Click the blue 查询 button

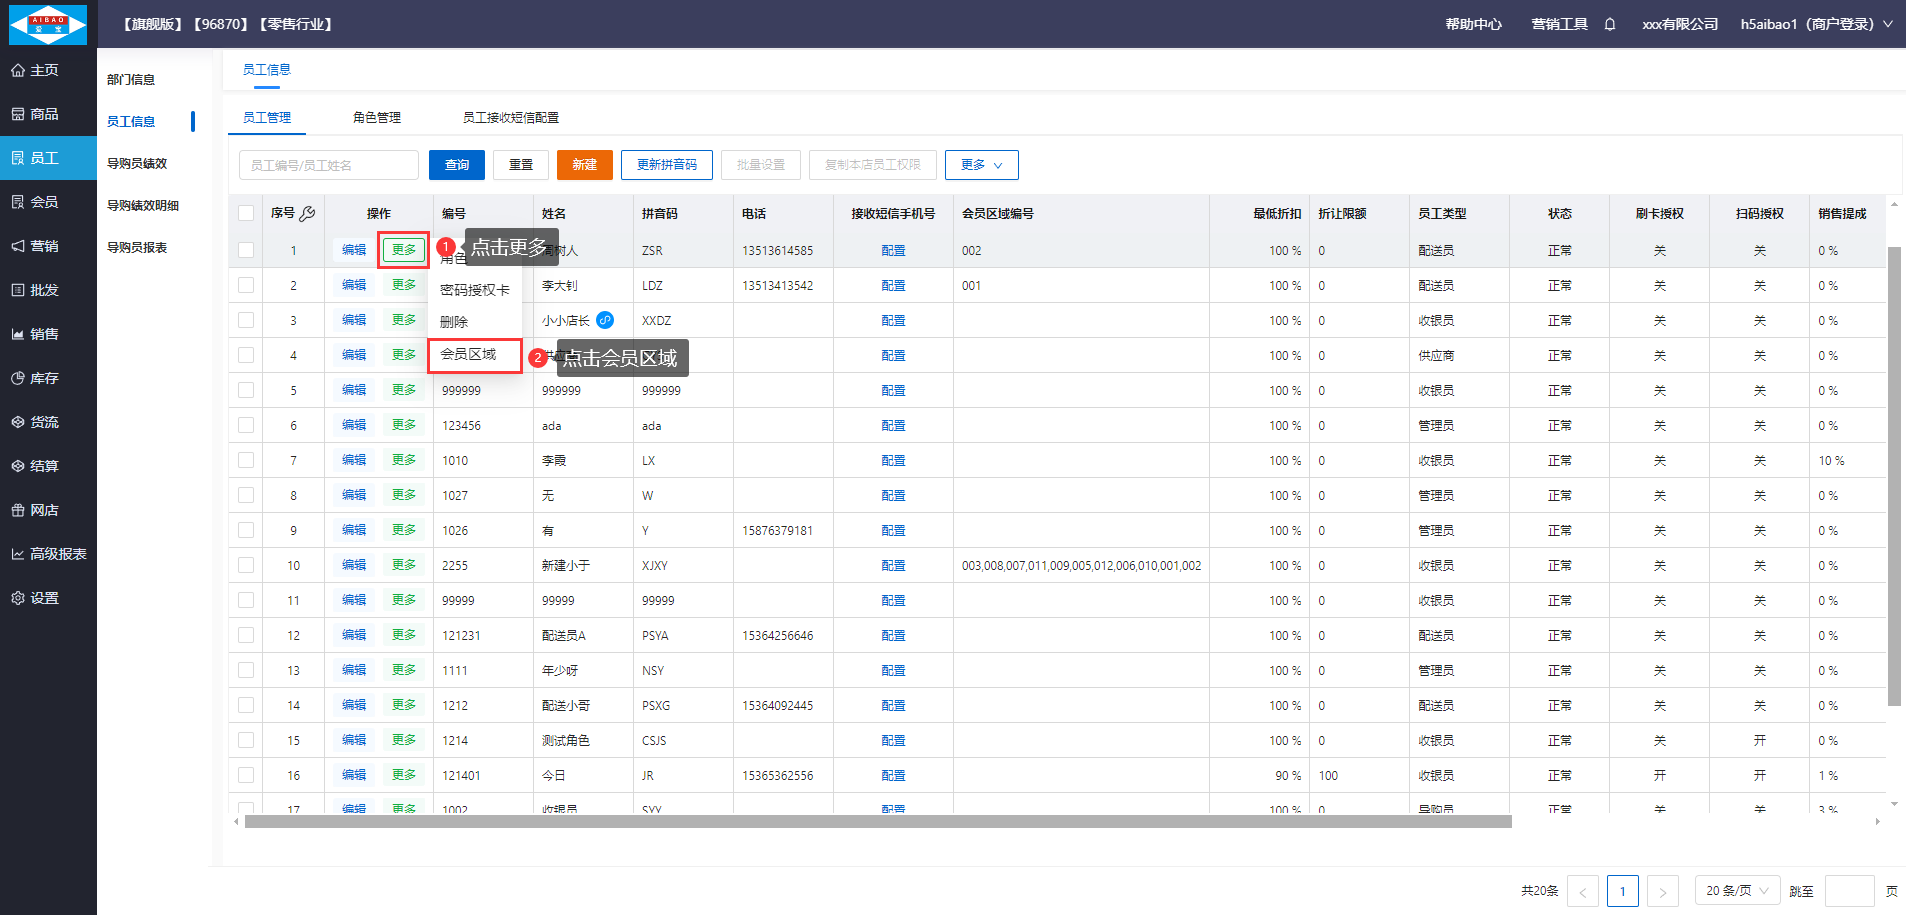click(457, 165)
